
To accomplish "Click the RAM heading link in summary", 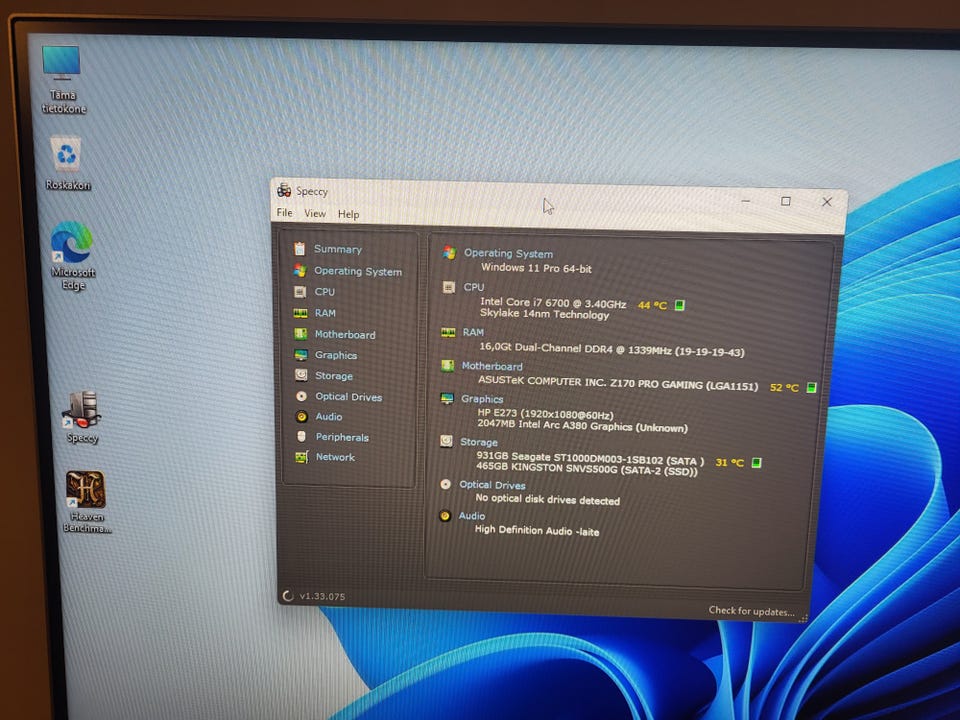I will [x=473, y=332].
